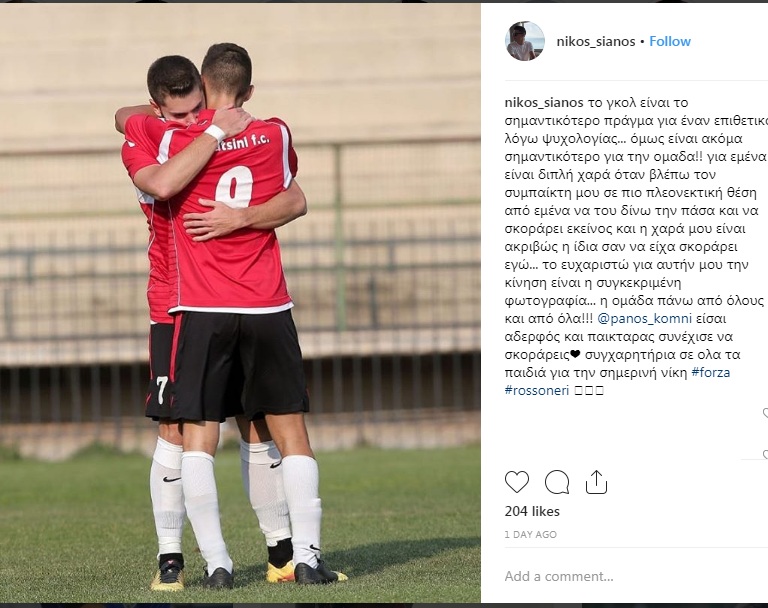Like the lower comment via cut-off heart
Image resolution: width=768 pixels, height=608 pixels.
[765, 455]
